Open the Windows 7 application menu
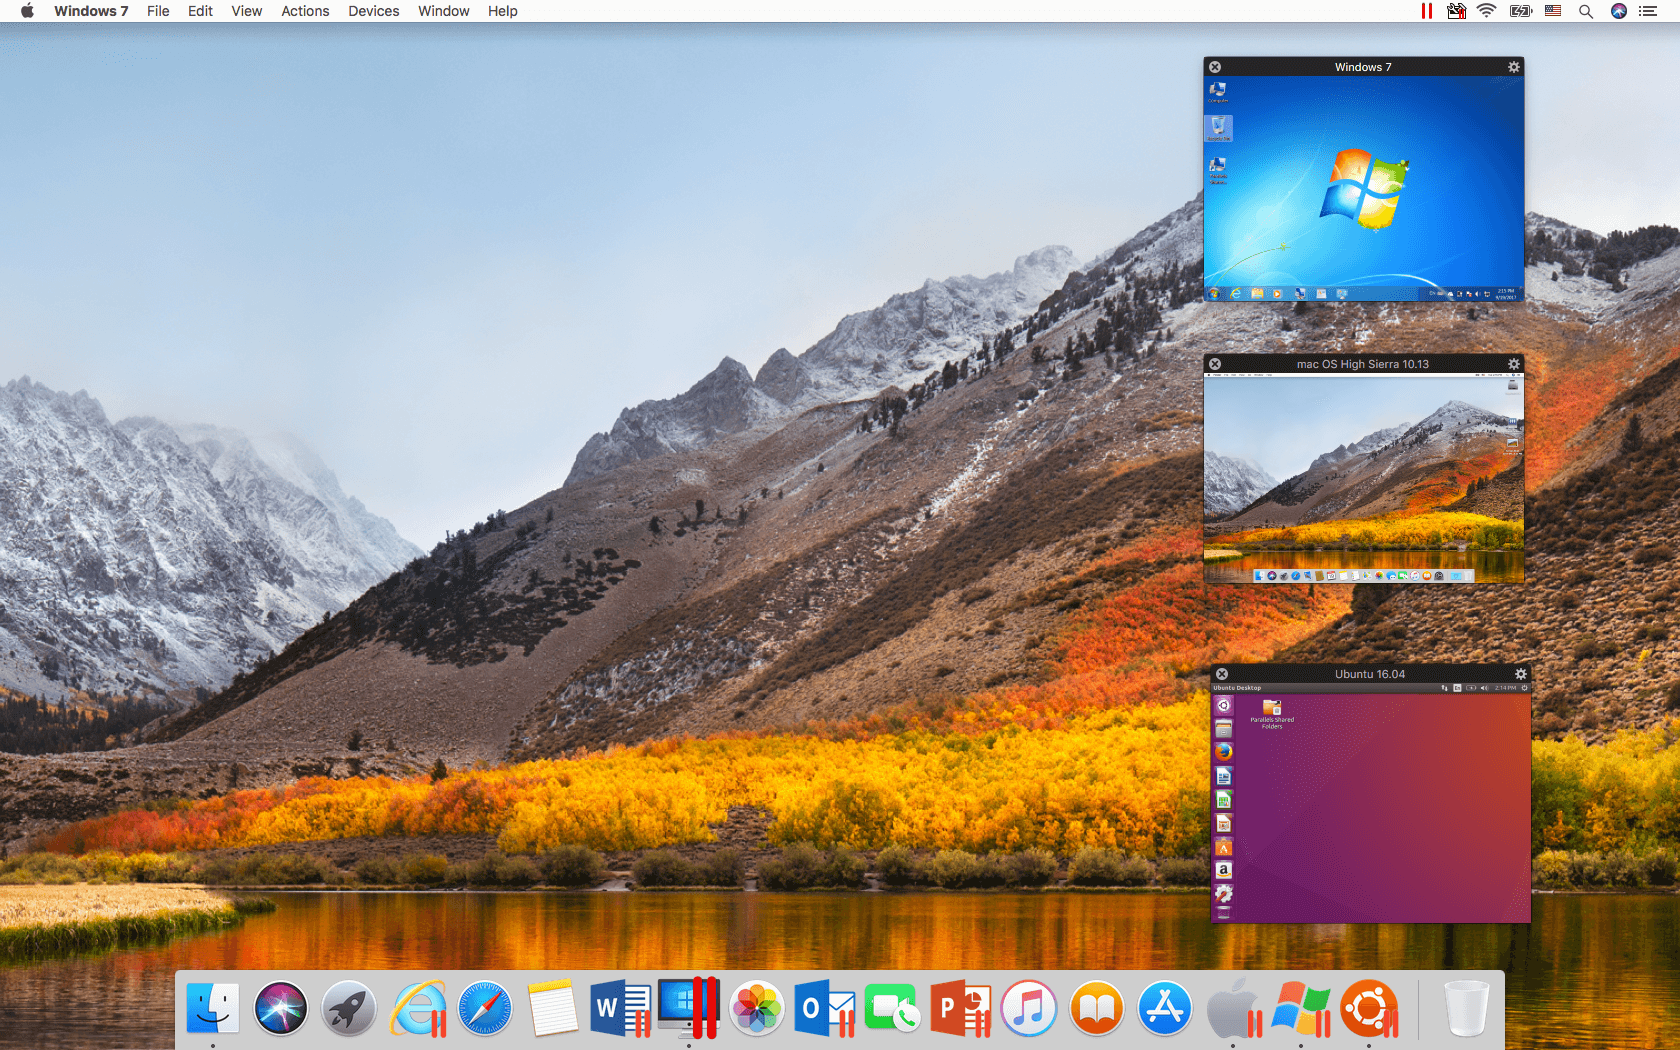The image size is (1680, 1050). tap(91, 11)
